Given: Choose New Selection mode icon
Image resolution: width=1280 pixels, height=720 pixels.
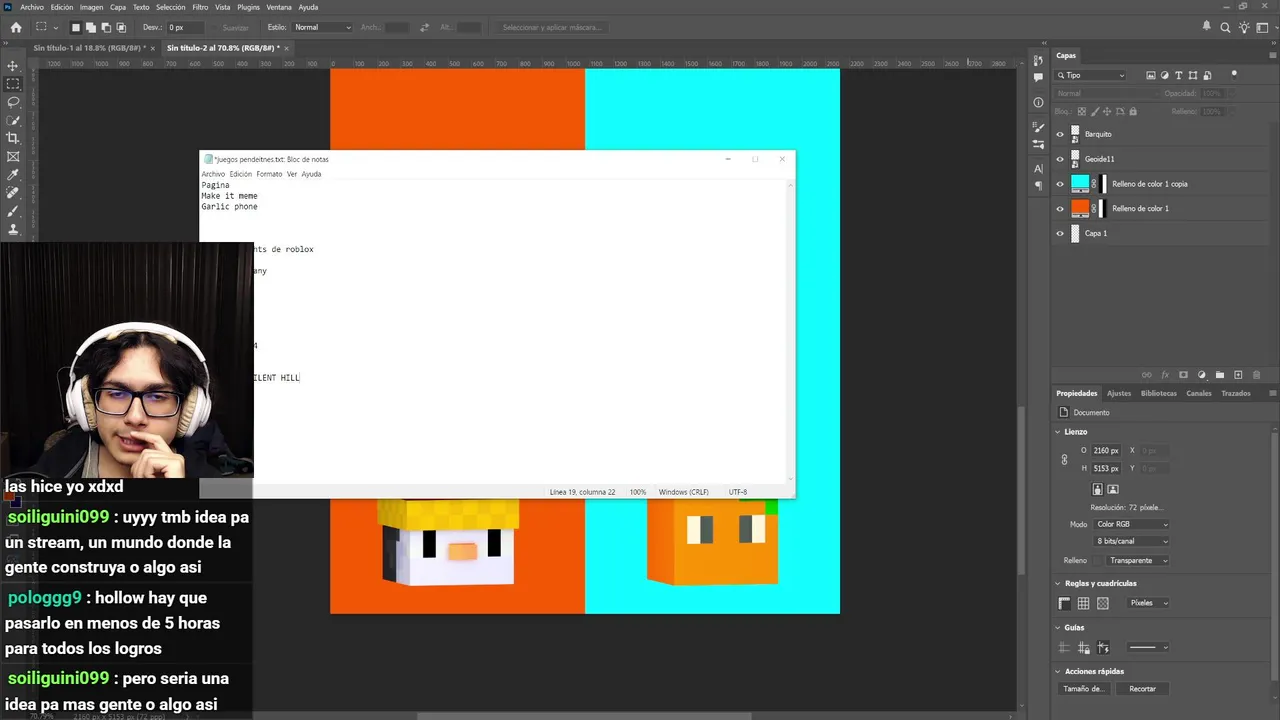Looking at the screenshot, I should [x=76, y=27].
